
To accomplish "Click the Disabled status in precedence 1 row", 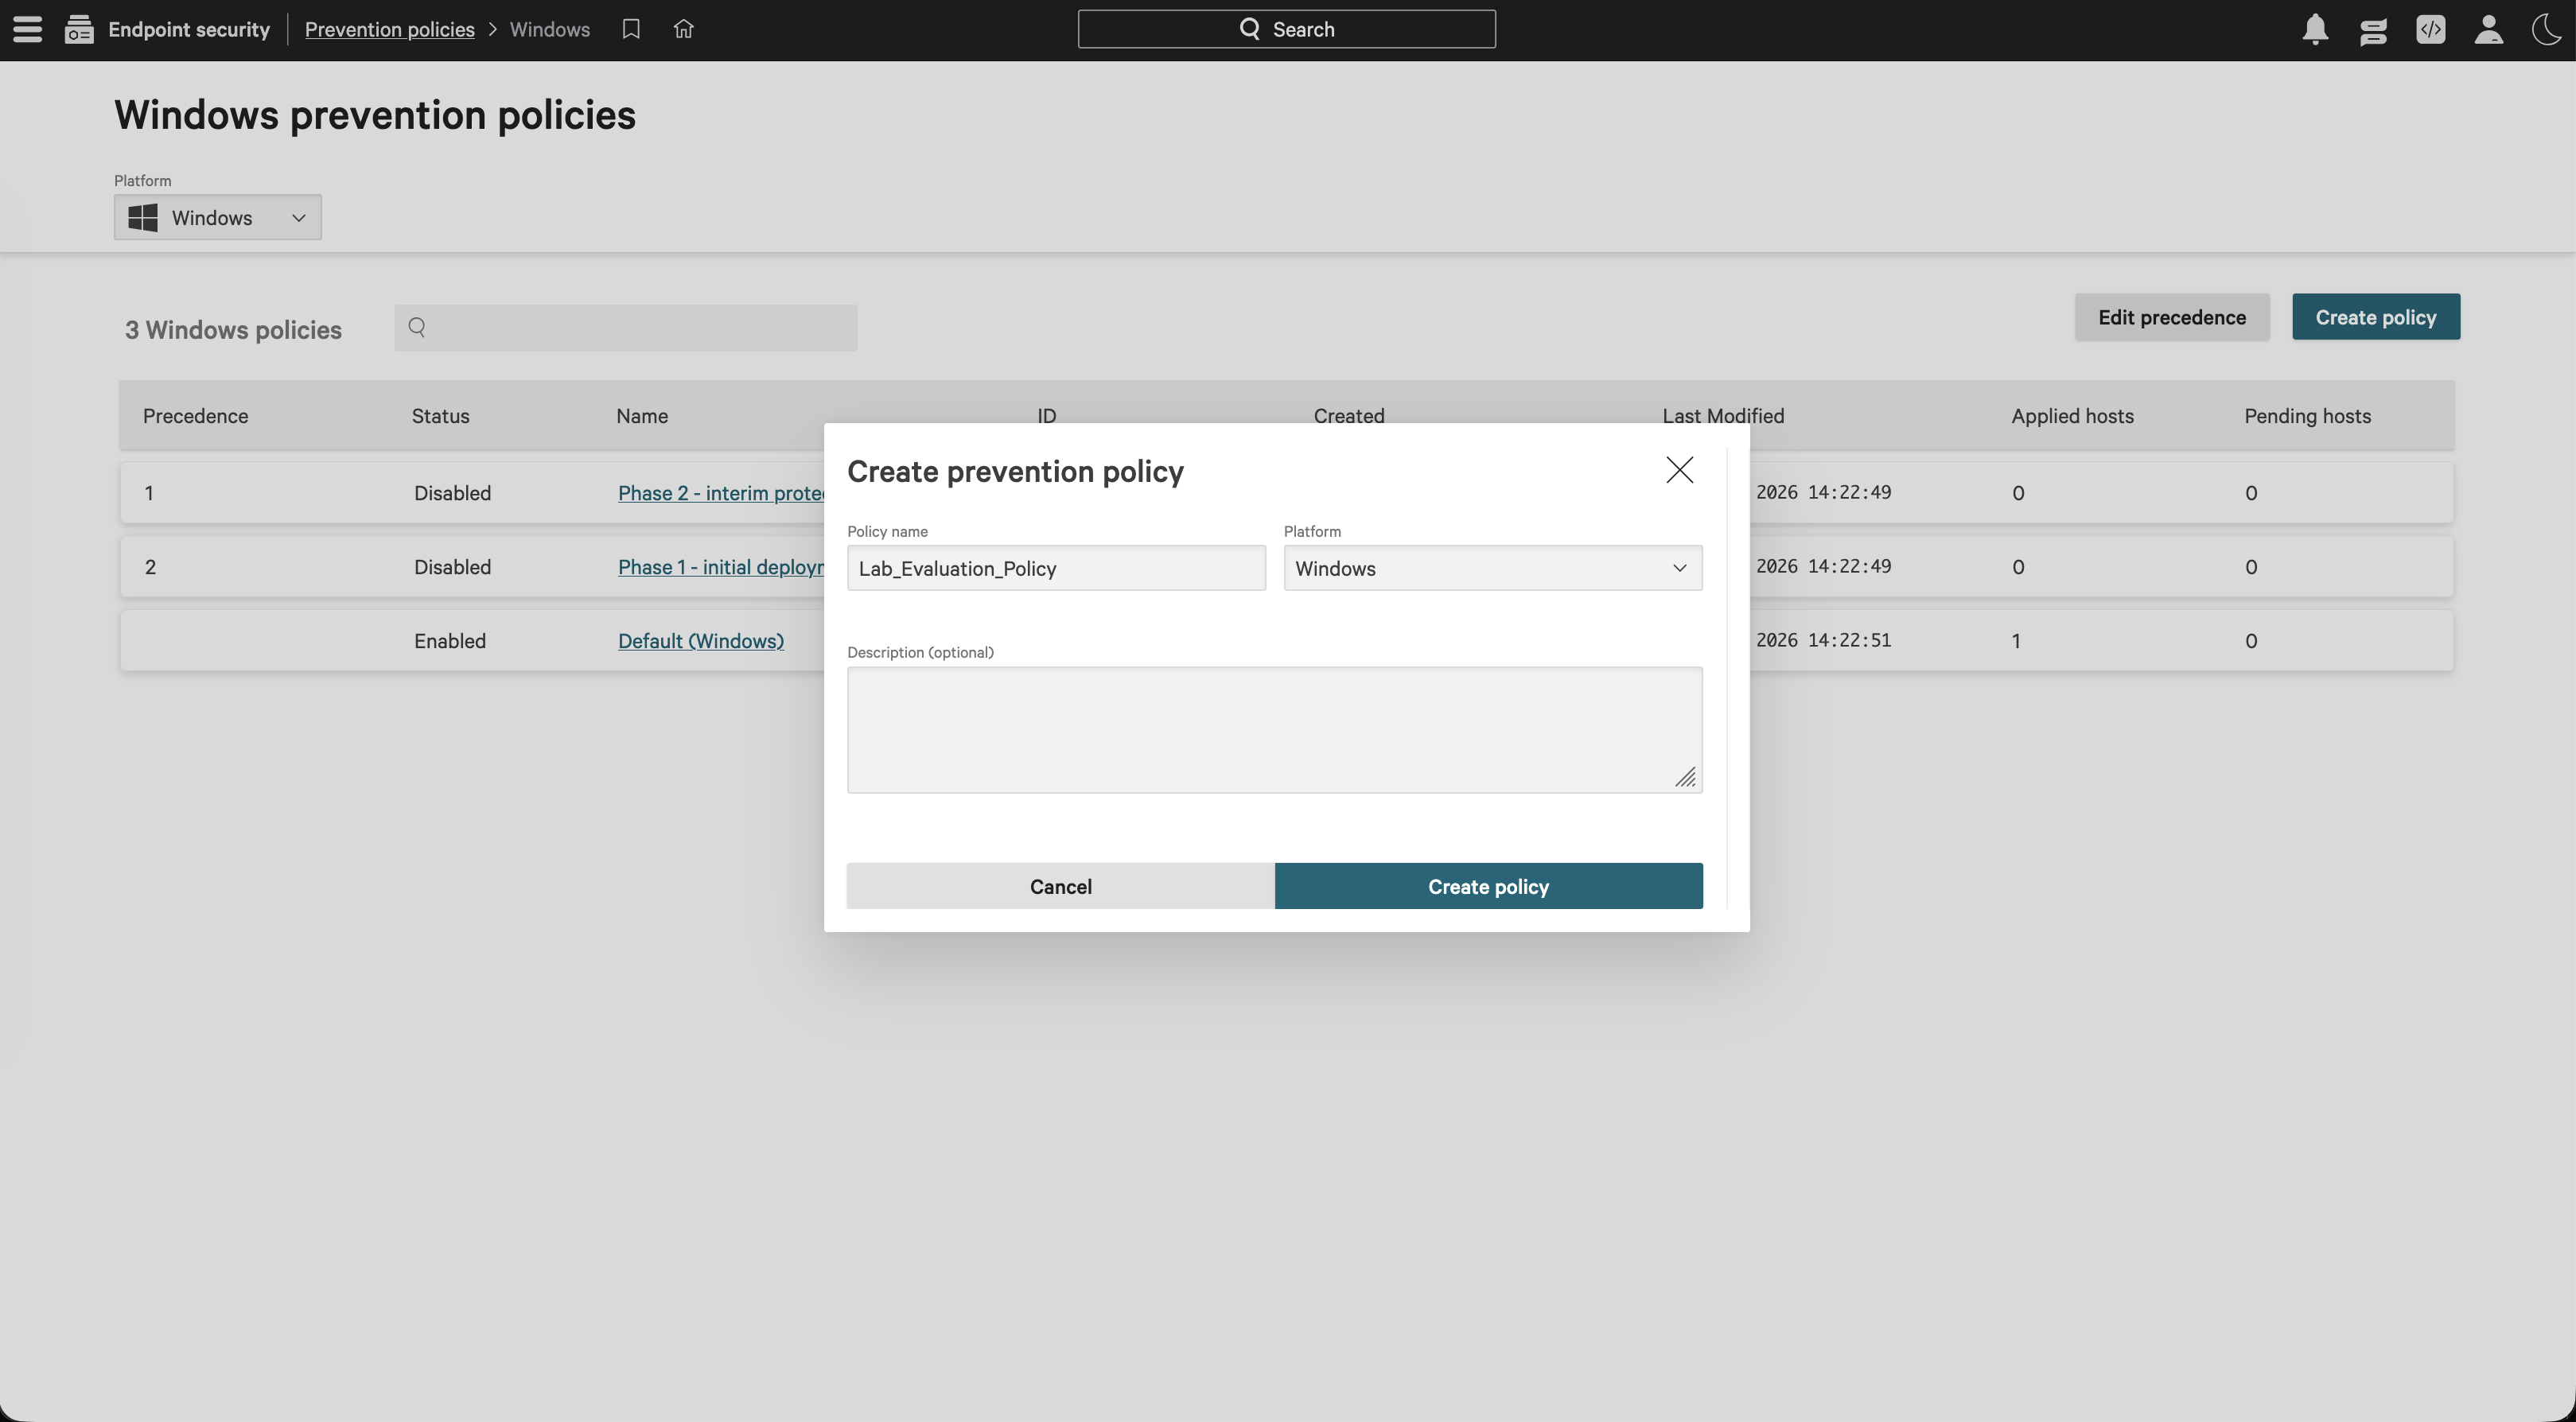I will coord(453,493).
